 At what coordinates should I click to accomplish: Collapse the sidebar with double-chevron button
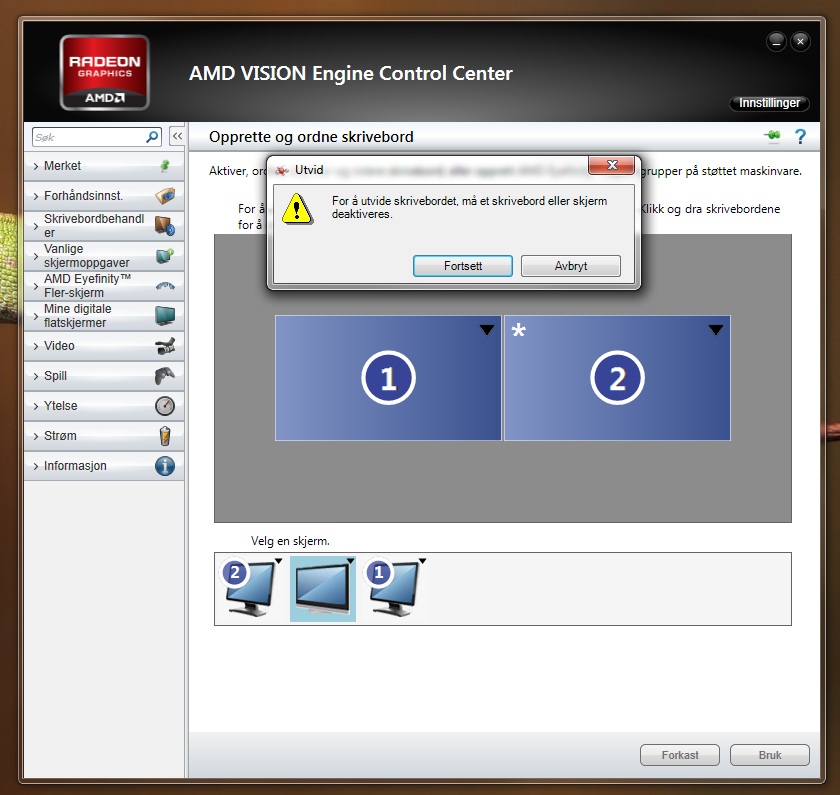point(177,137)
